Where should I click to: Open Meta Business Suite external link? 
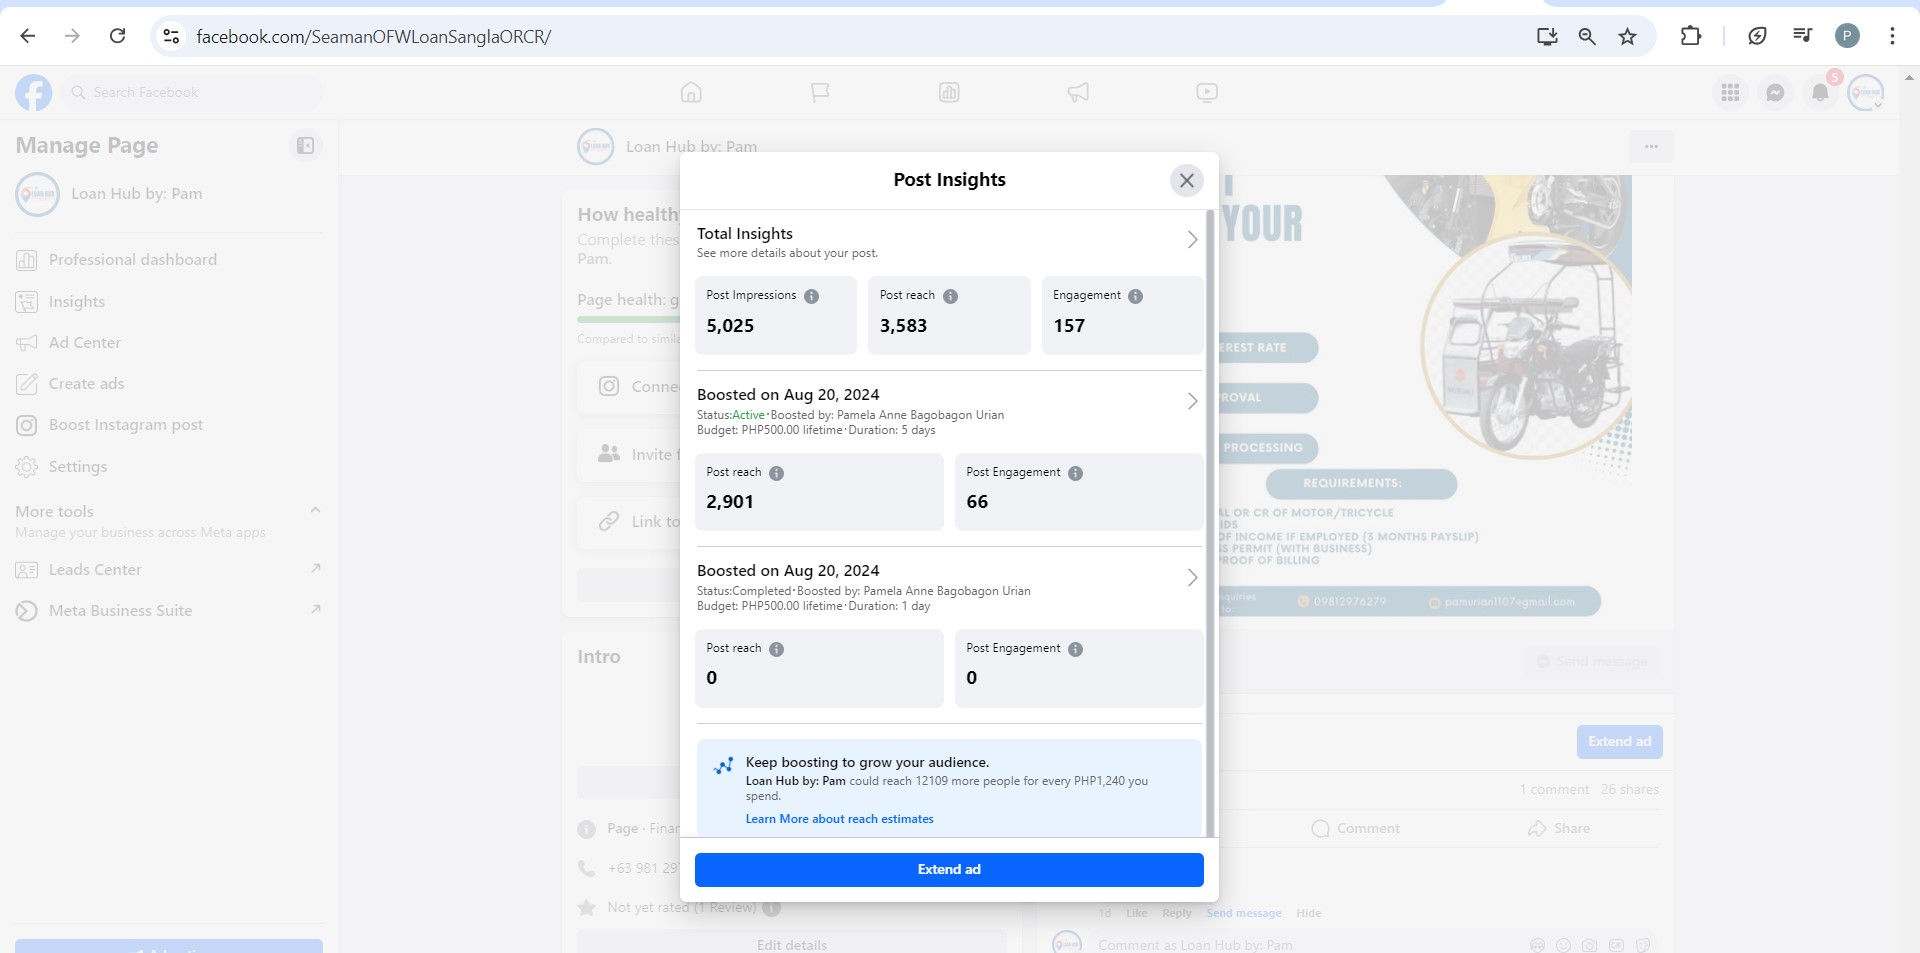tap(168, 611)
